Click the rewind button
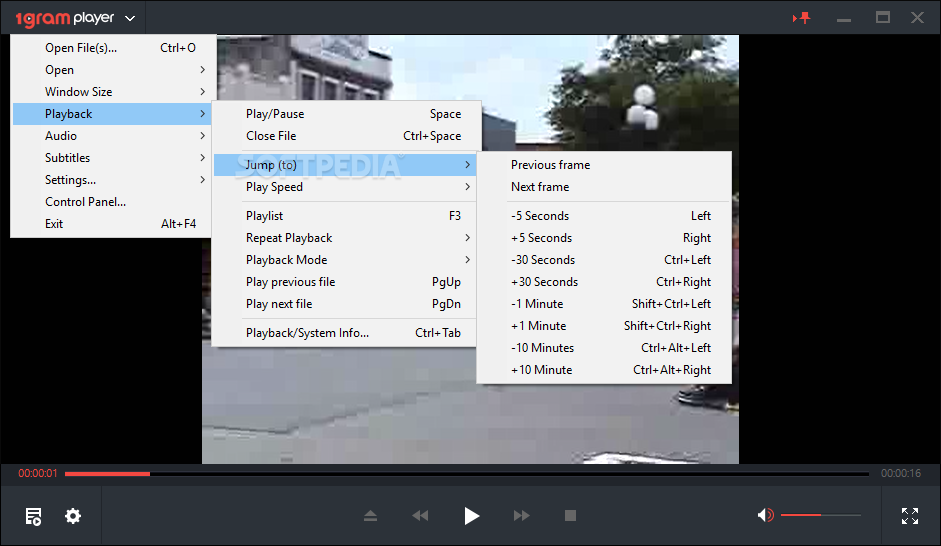Viewport: 941px width, 546px height. click(420, 515)
